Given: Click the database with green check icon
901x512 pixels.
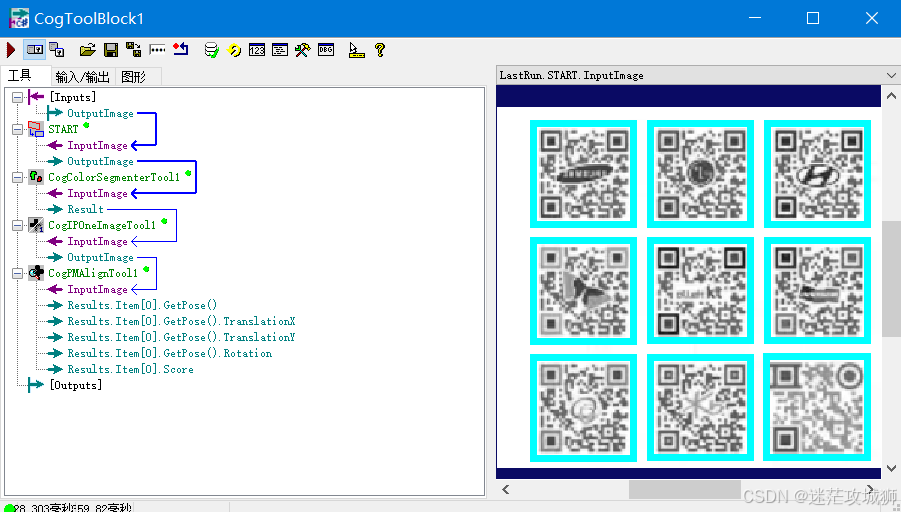Looking at the screenshot, I should tap(211, 50).
